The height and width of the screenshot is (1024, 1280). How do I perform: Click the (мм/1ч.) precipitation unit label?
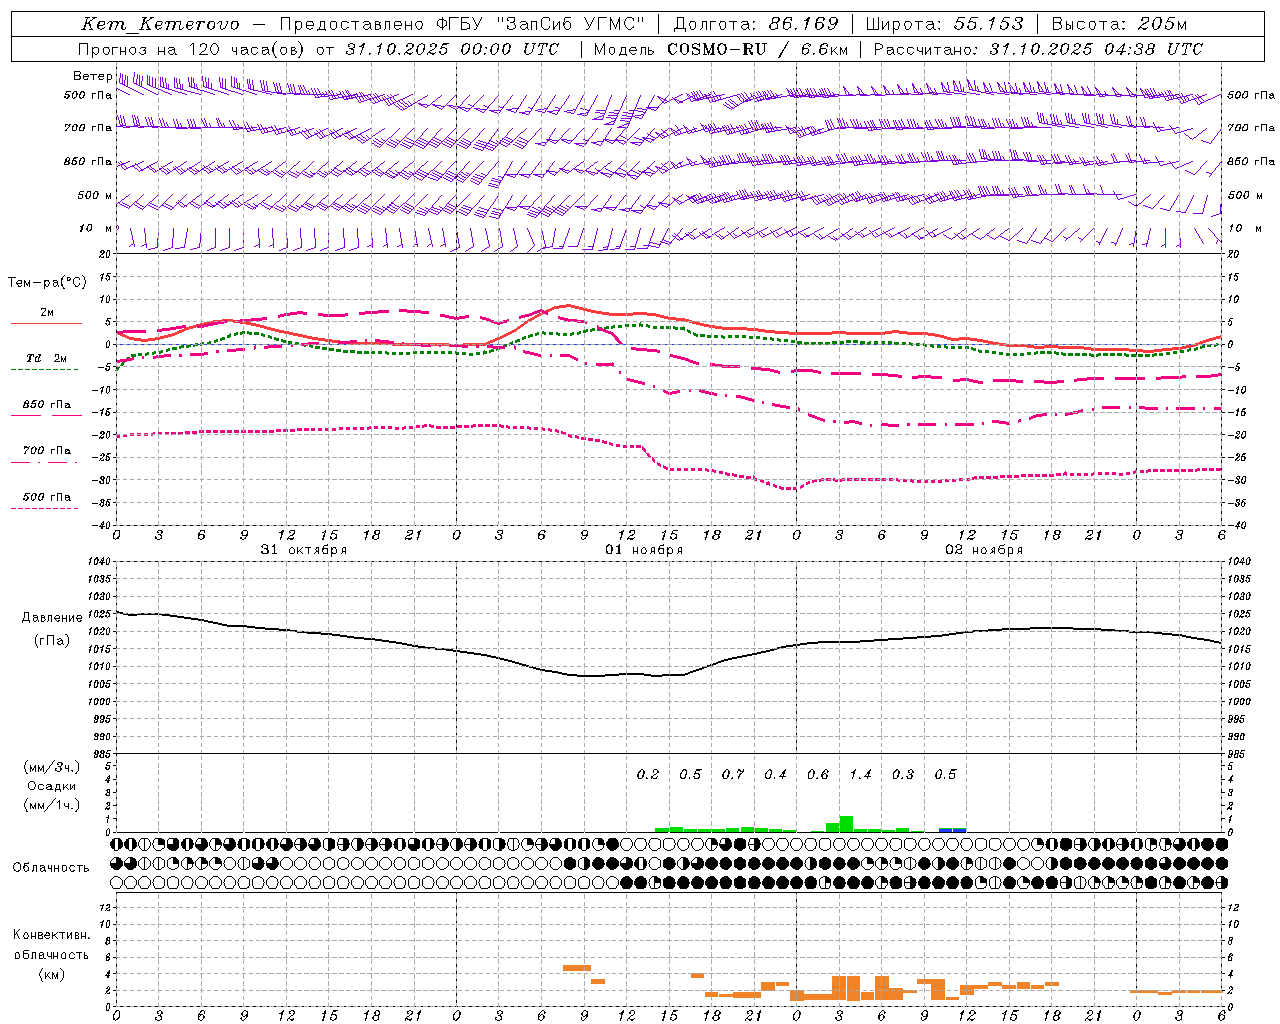click(52, 805)
